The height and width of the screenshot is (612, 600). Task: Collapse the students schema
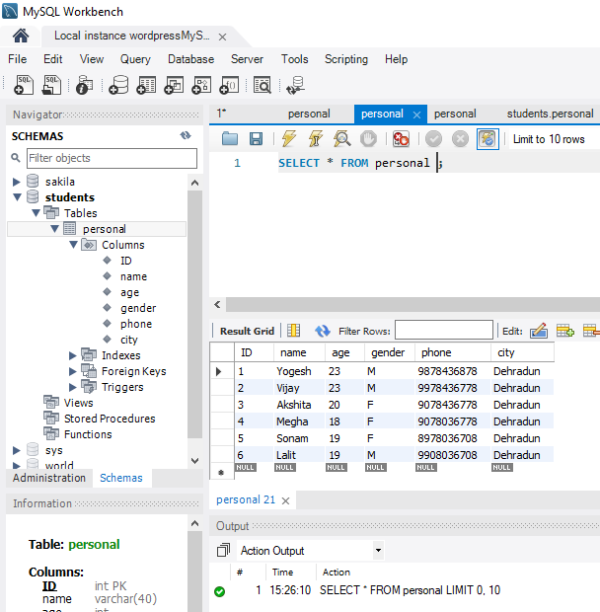click(17, 197)
